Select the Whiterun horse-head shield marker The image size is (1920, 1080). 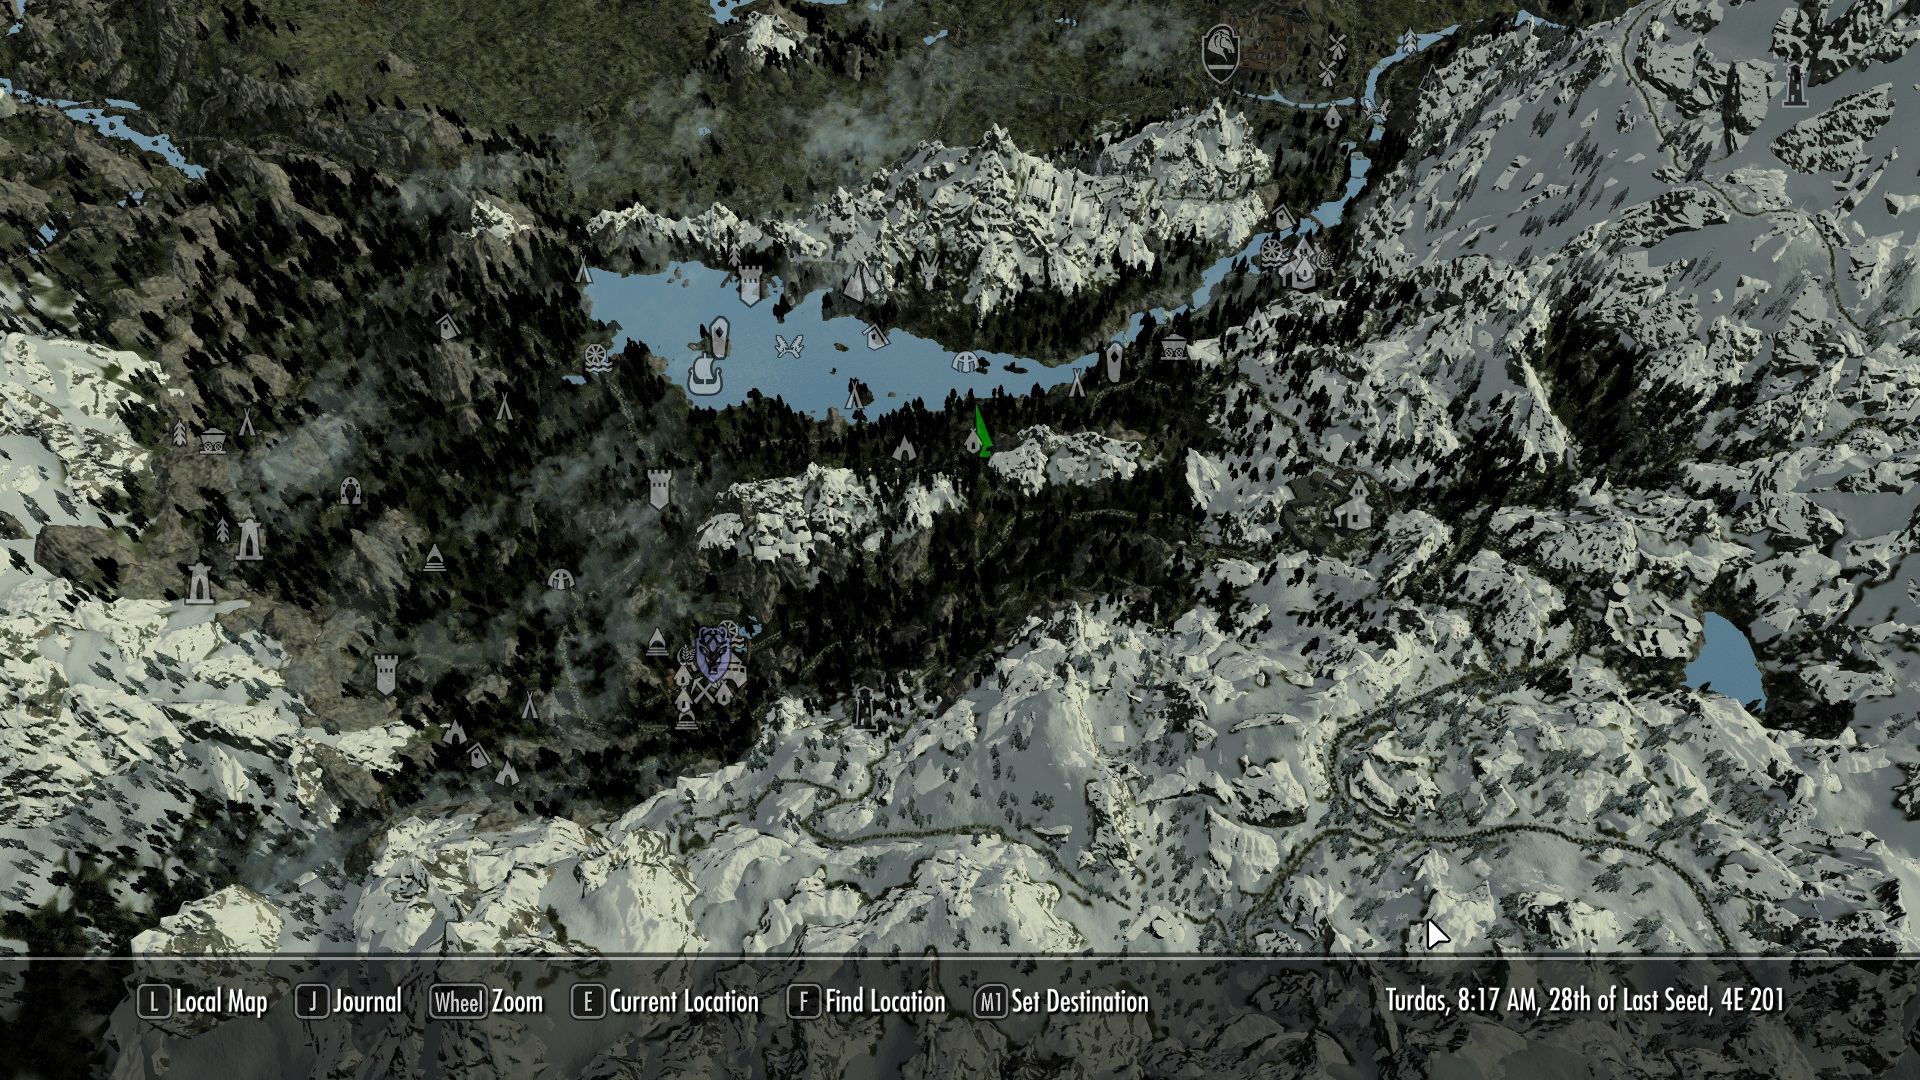tap(1221, 53)
